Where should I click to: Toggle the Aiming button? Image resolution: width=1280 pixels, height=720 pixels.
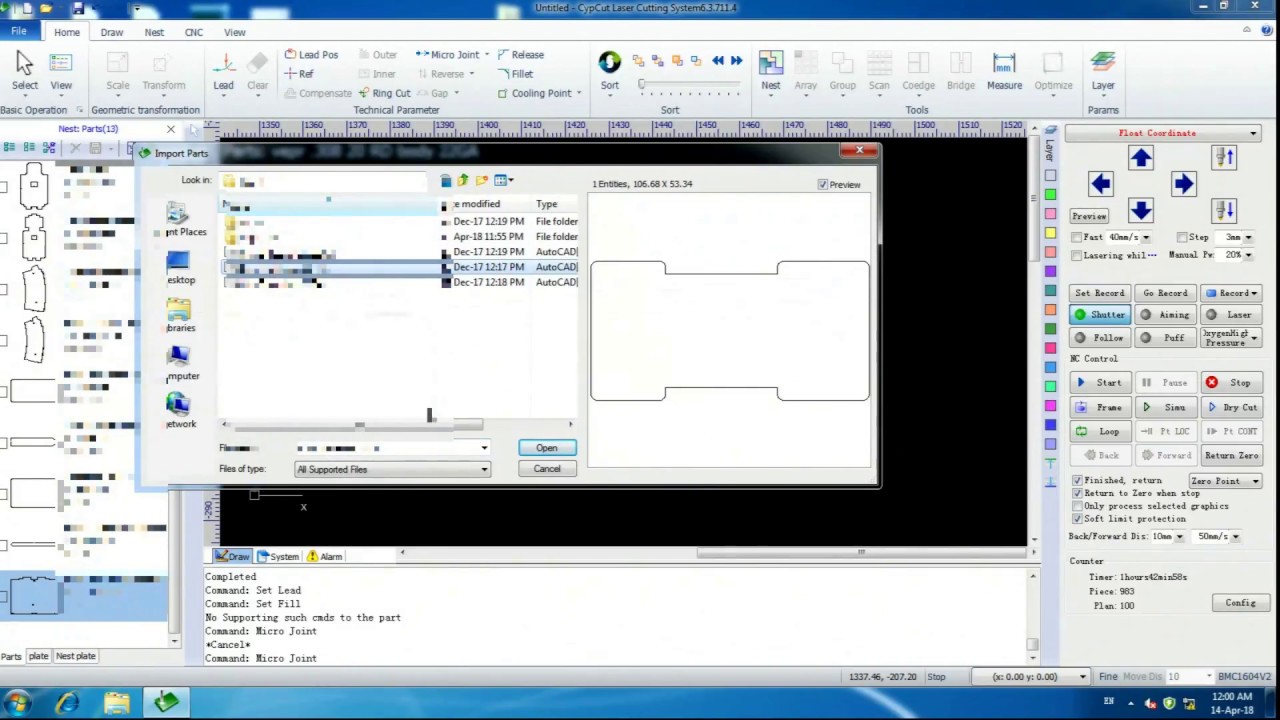pyautogui.click(x=1166, y=315)
